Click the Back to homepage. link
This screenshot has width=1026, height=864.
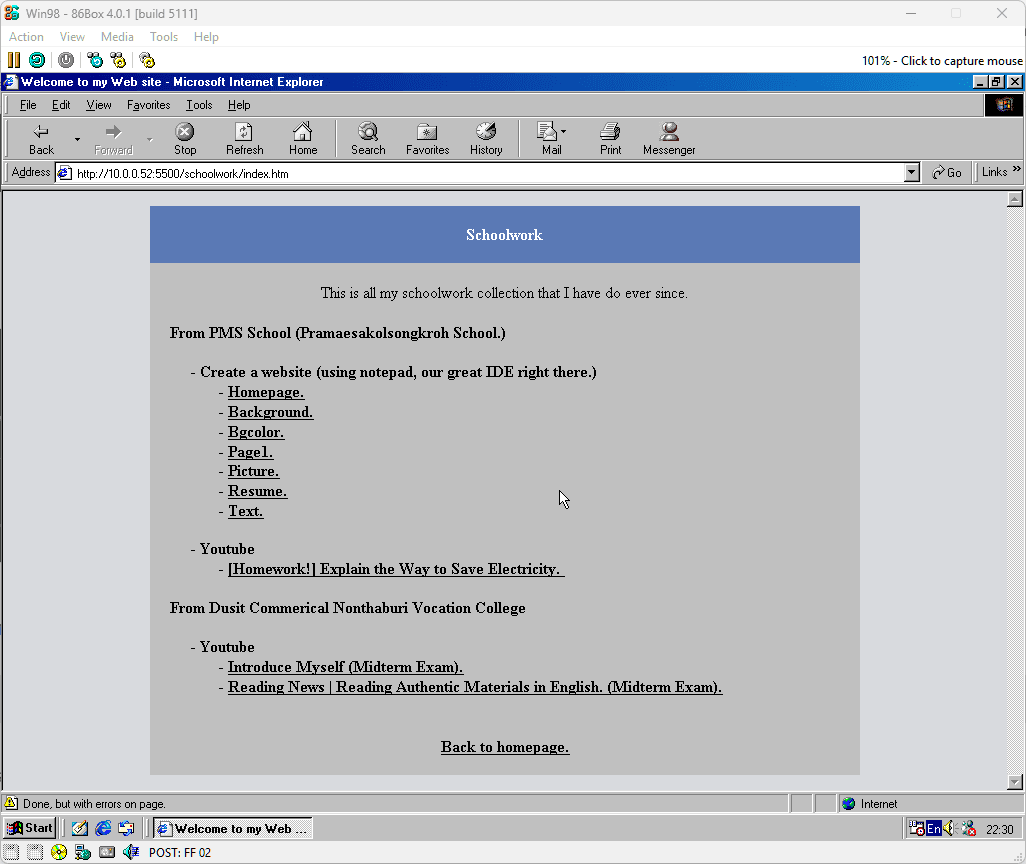[x=505, y=747]
